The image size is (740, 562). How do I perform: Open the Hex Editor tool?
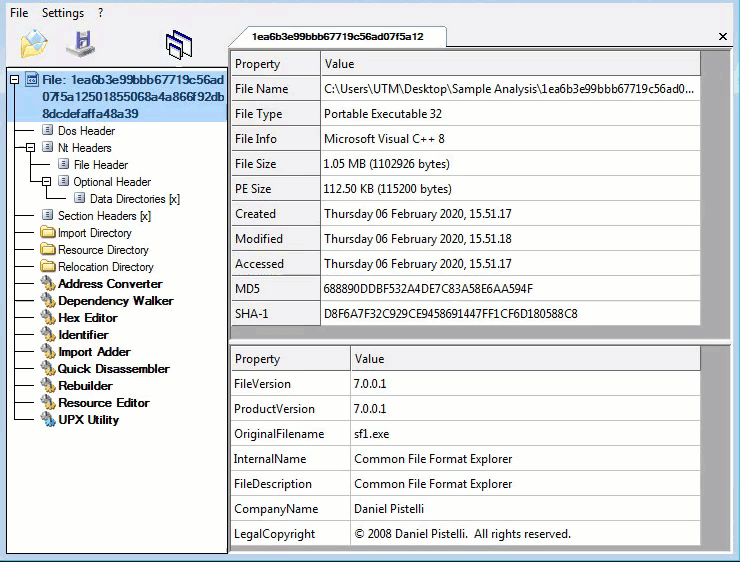click(x=87, y=318)
